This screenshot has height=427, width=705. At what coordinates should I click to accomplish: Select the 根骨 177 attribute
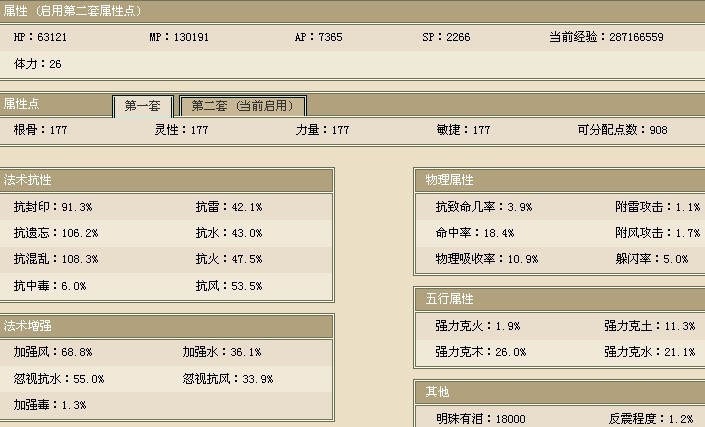39,130
